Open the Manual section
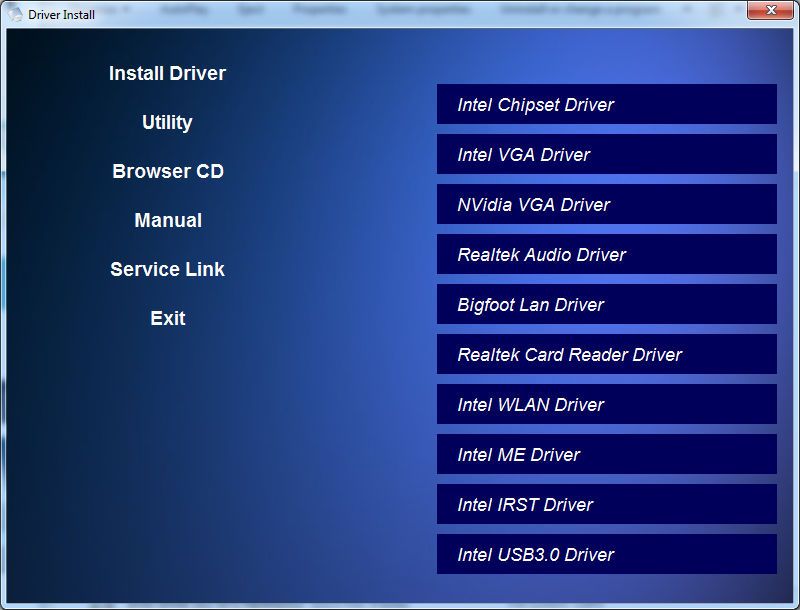Image resolution: width=800 pixels, height=610 pixels. pyautogui.click(x=167, y=220)
